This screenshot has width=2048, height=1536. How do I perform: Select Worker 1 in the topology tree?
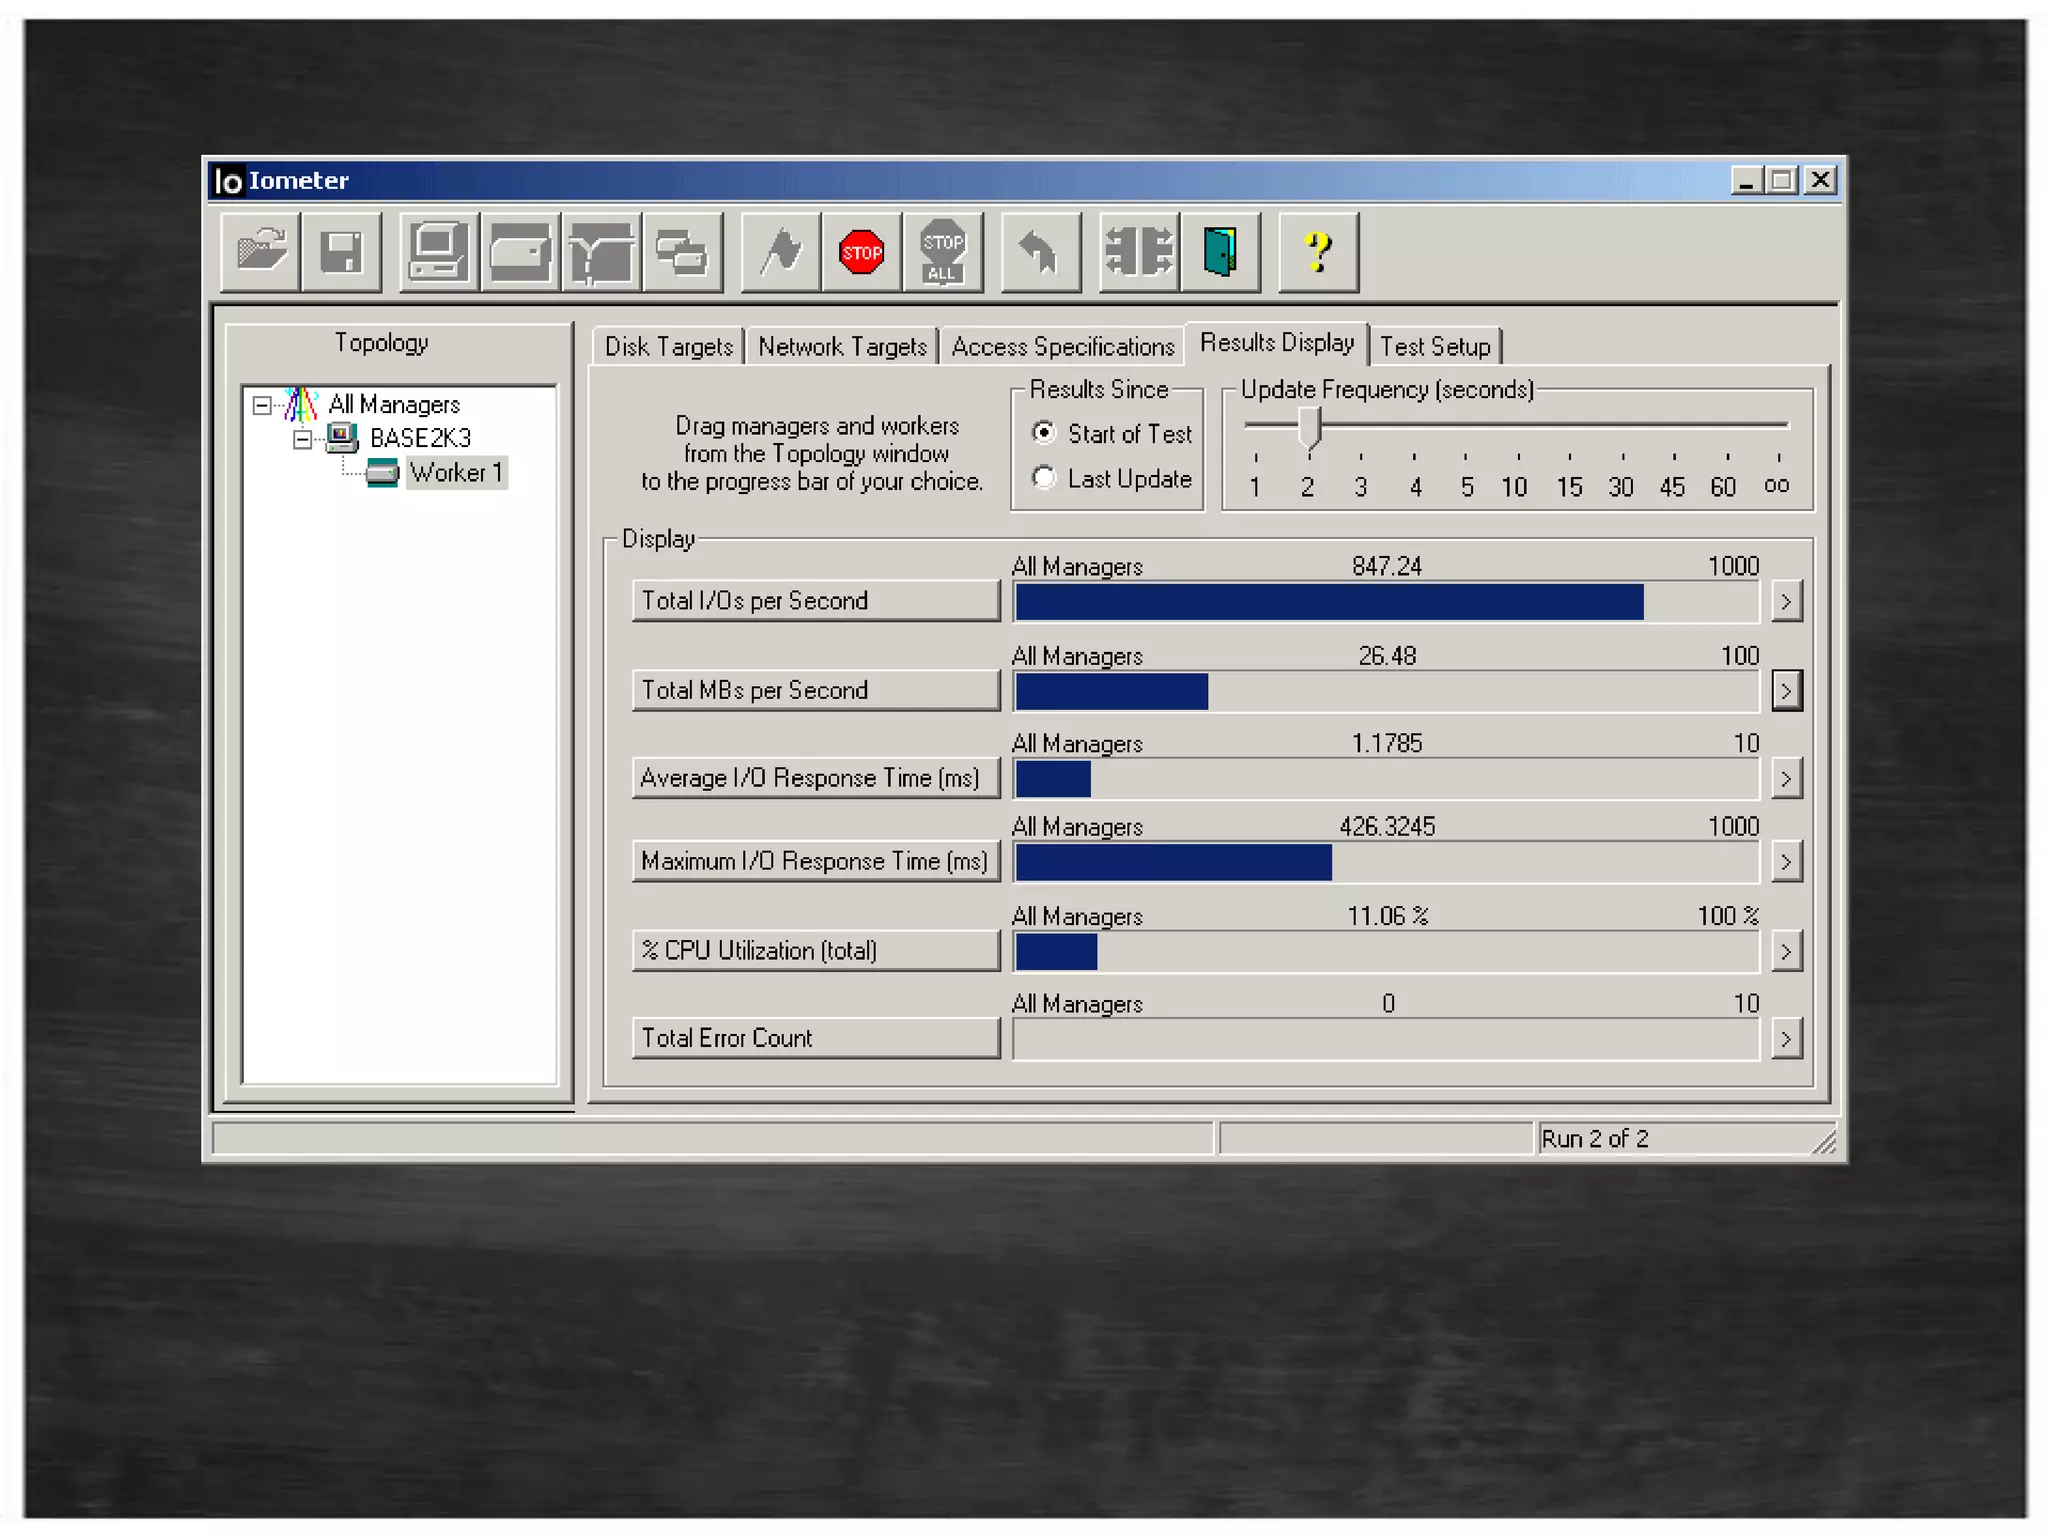pos(456,473)
